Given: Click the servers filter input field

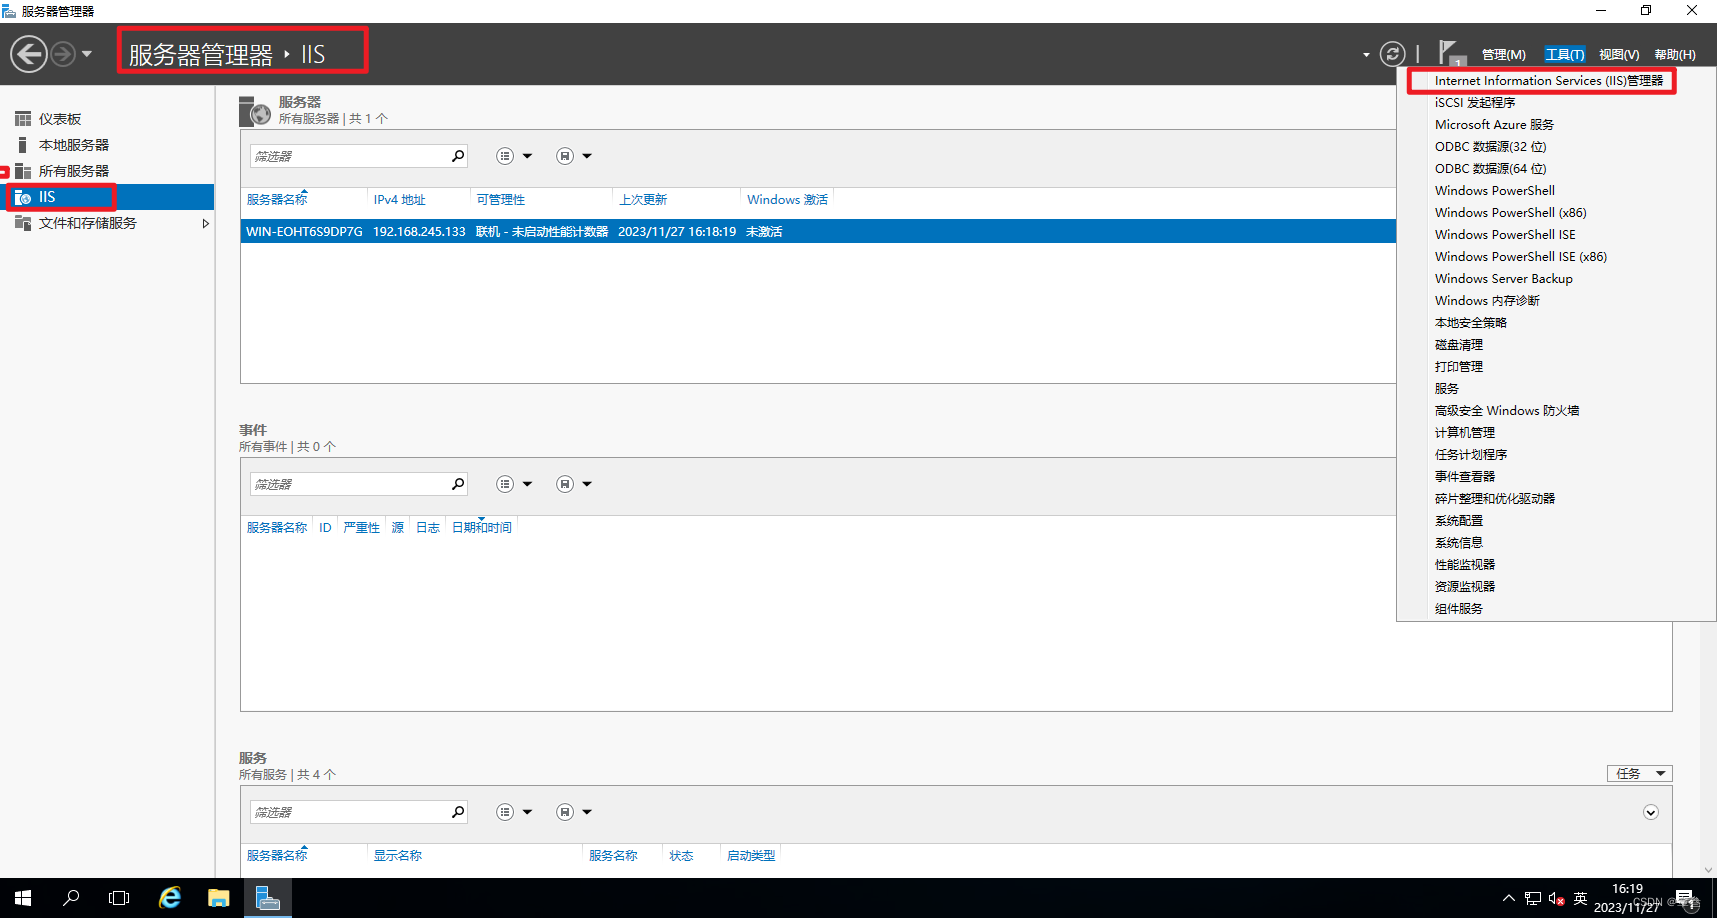Looking at the screenshot, I should [x=348, y=156].
